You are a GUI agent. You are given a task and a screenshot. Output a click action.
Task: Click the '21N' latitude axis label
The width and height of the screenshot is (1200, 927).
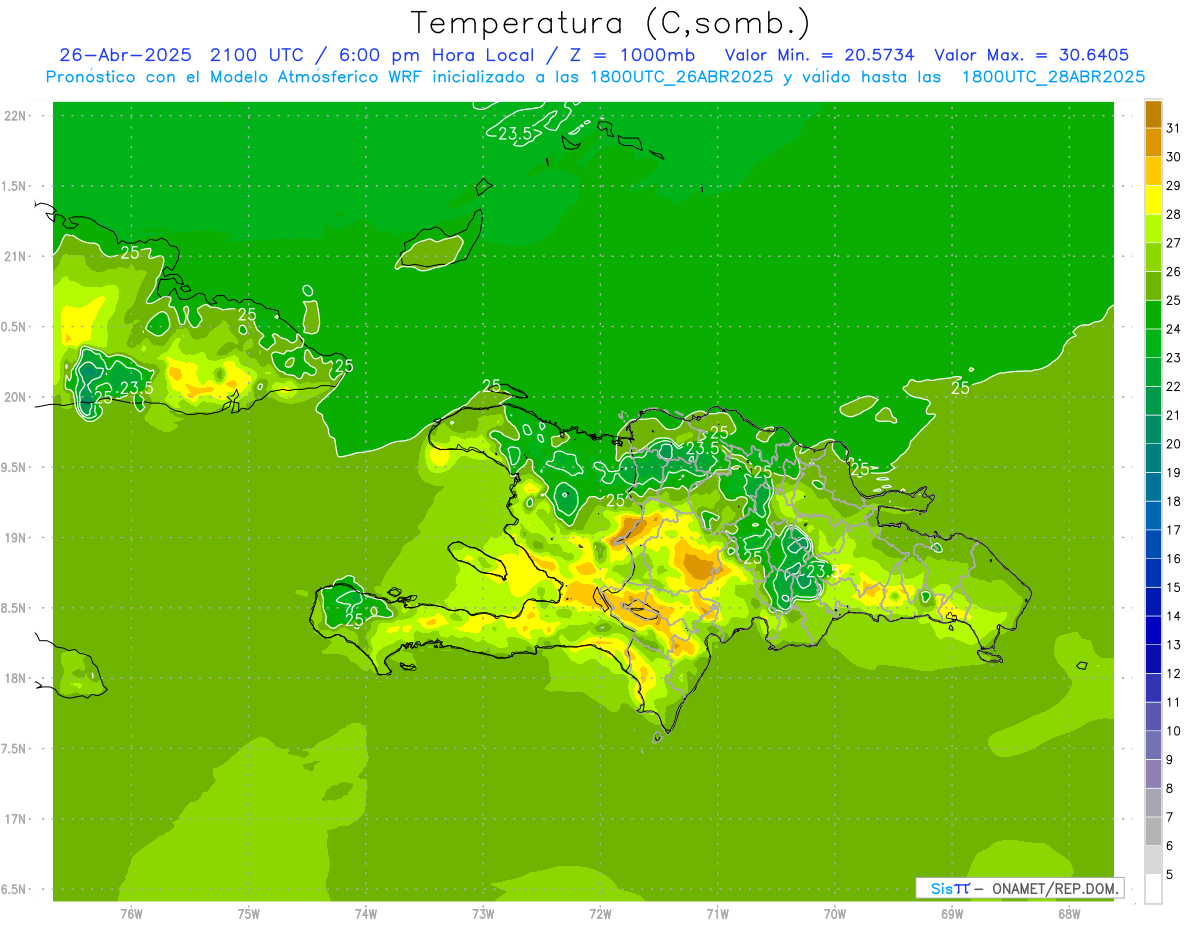click(14, 257)
